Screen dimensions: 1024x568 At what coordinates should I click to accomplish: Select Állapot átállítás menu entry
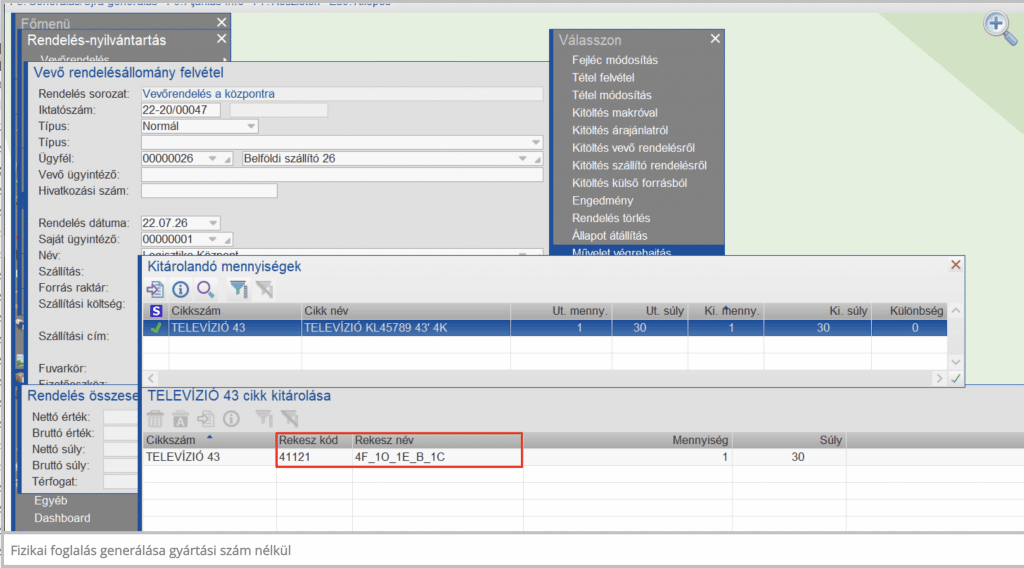[x=609, y=236]
